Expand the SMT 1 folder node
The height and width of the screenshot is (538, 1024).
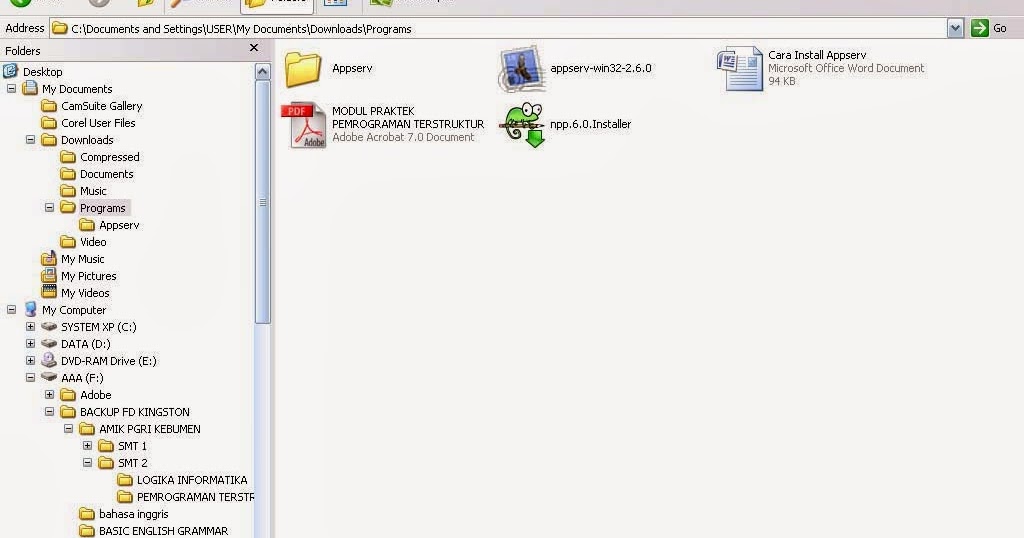(87, 445)
